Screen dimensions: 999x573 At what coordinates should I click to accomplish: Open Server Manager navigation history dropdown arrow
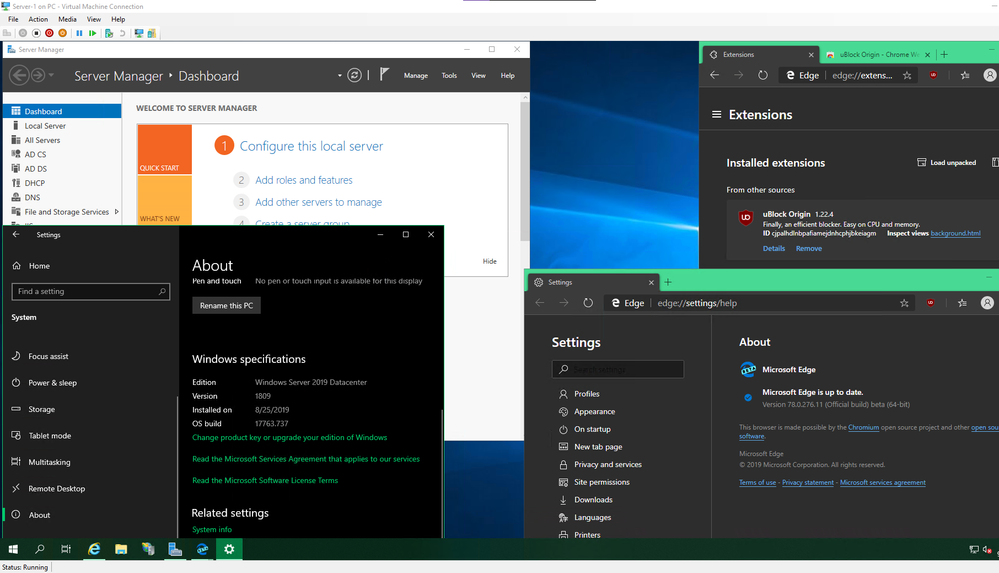(51, 75)
